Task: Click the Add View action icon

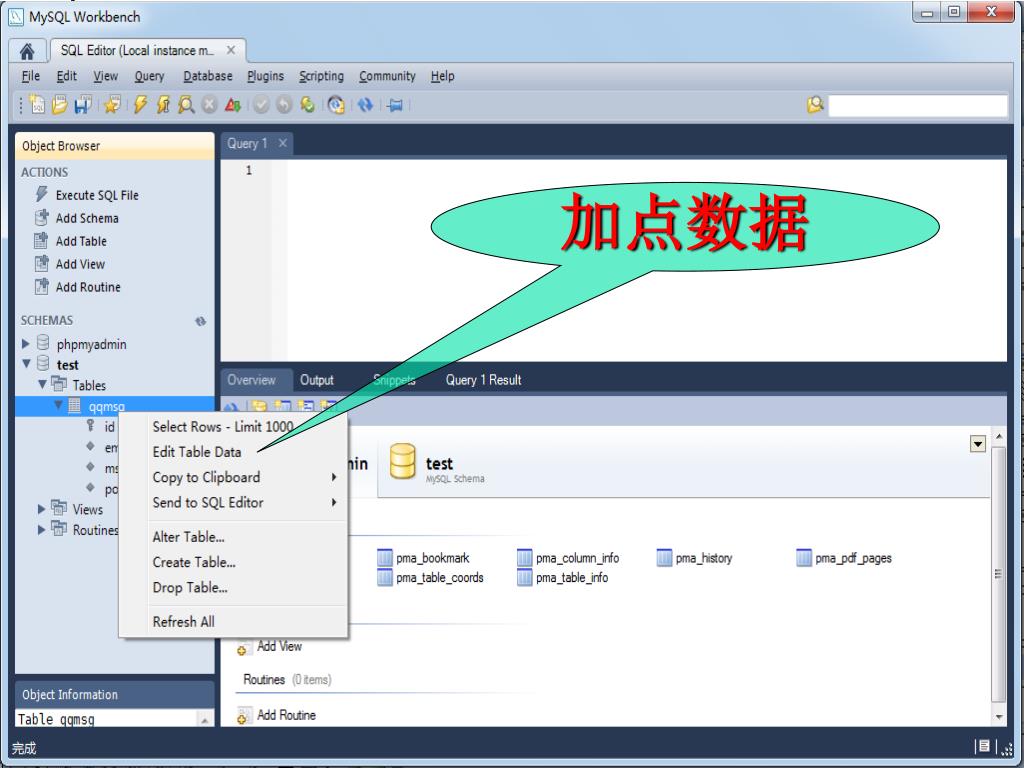Action: tap(41, 263)
